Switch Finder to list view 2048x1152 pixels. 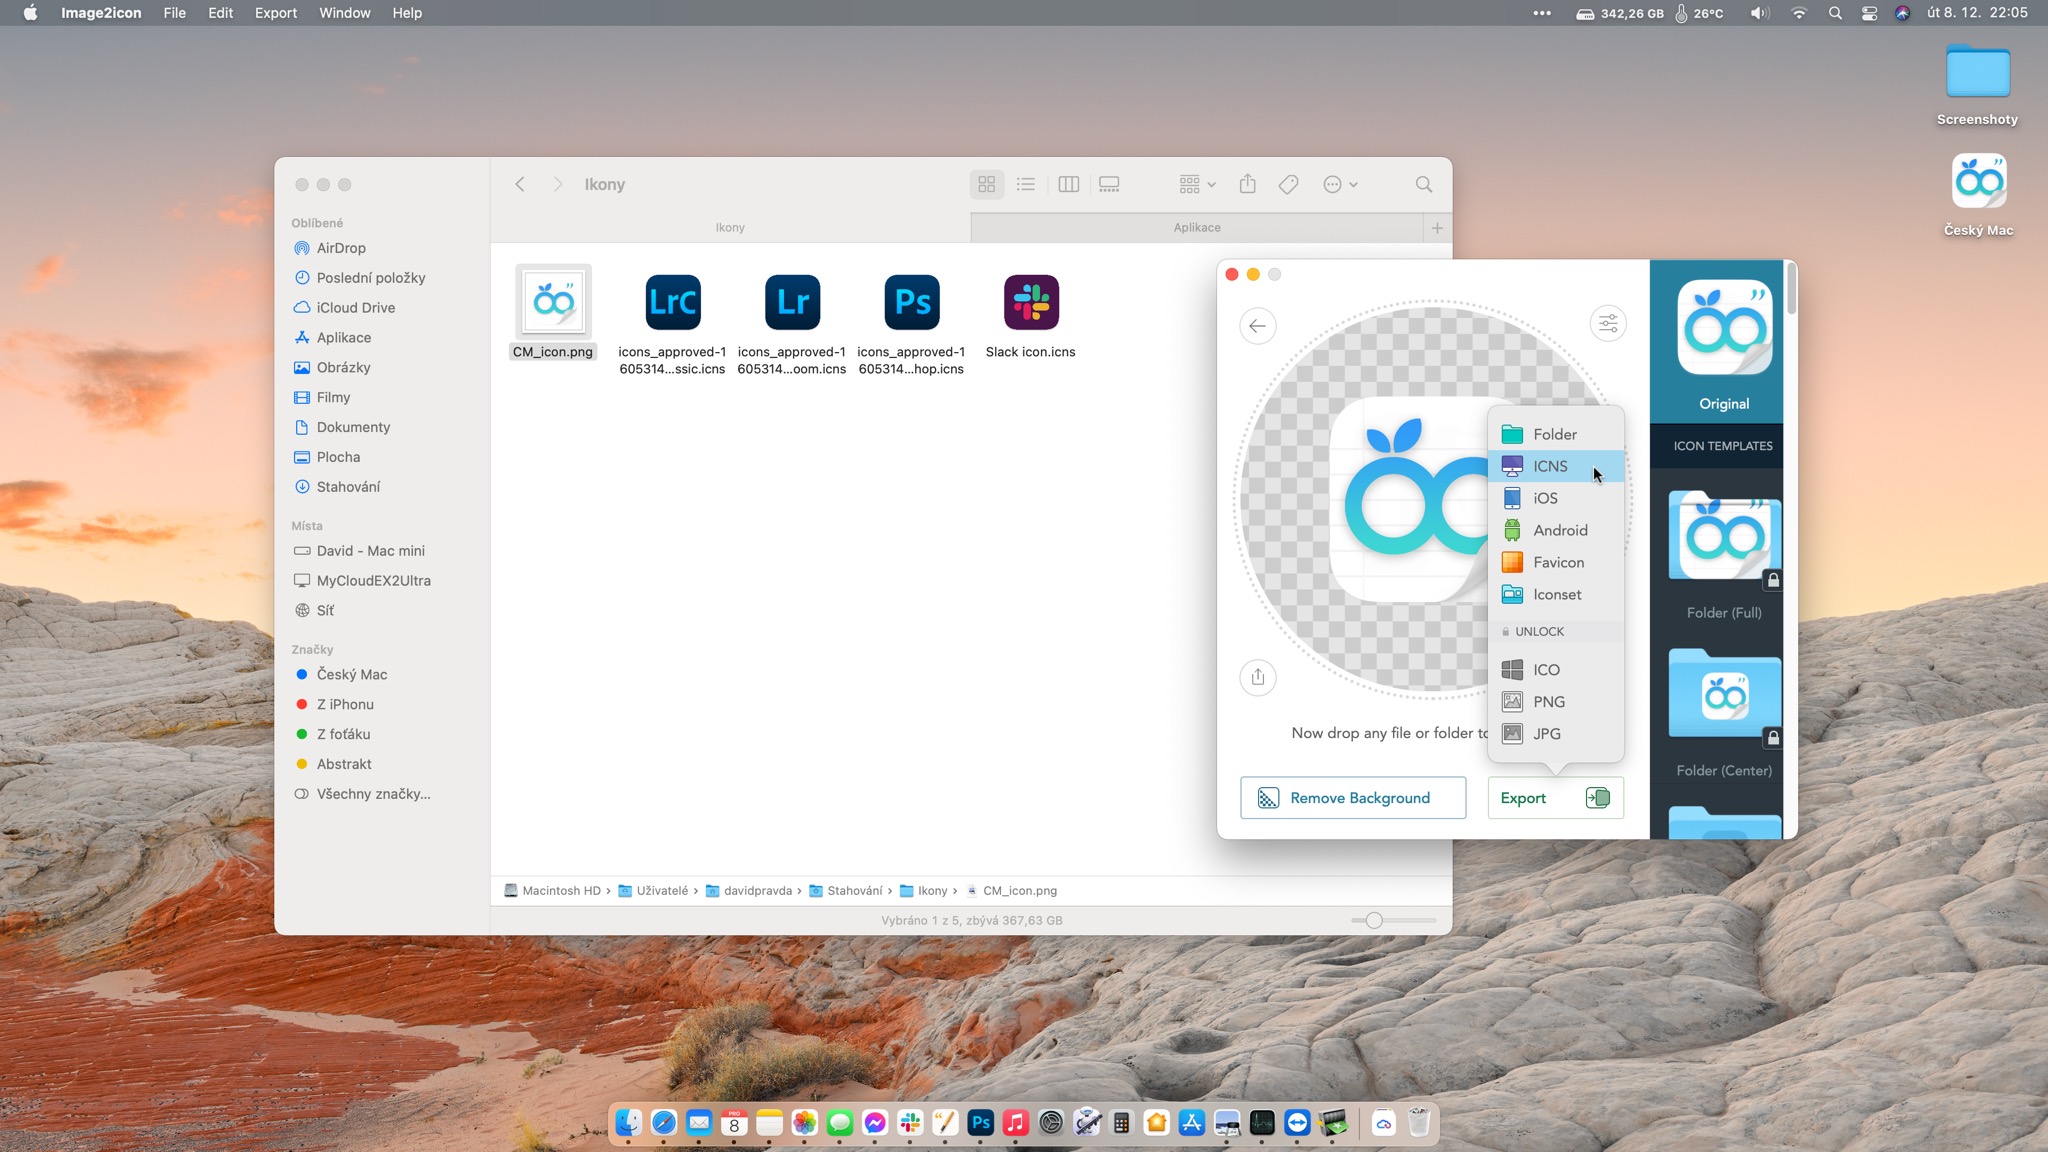1026,184
